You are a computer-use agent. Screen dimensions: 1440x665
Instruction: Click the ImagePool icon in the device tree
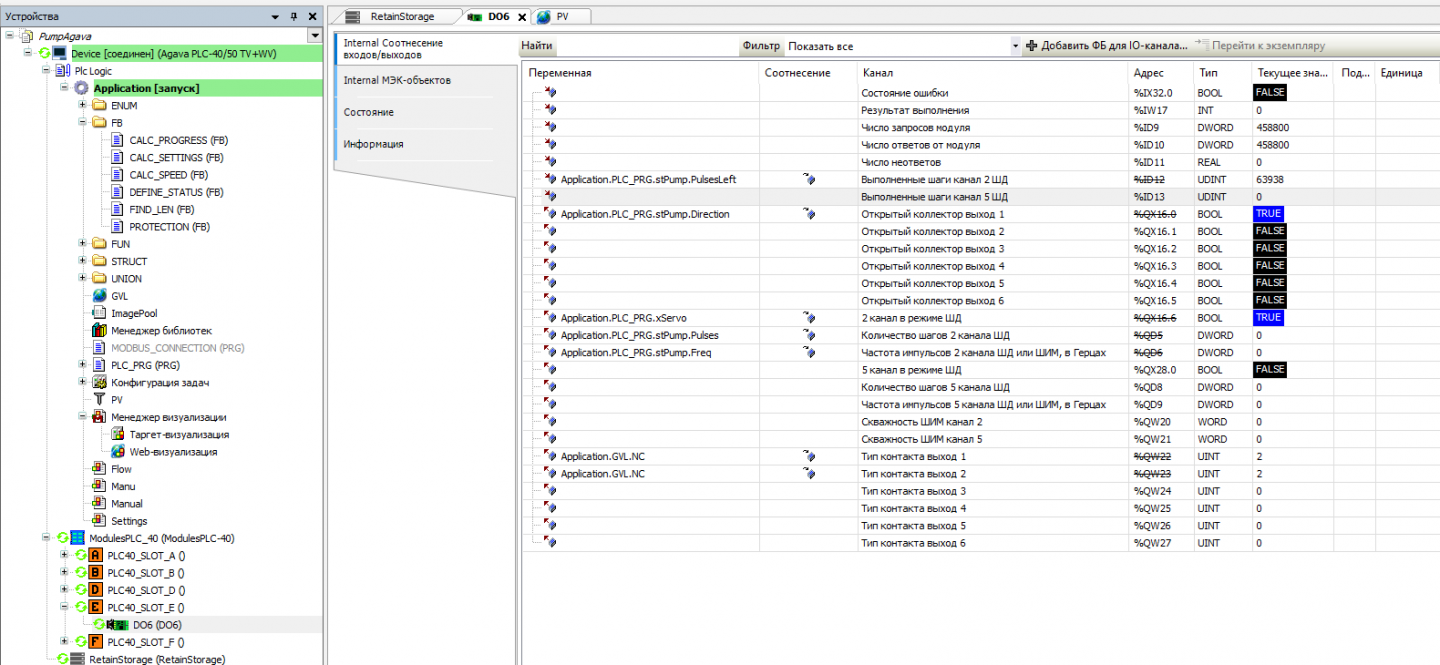[x=99, y=313]
